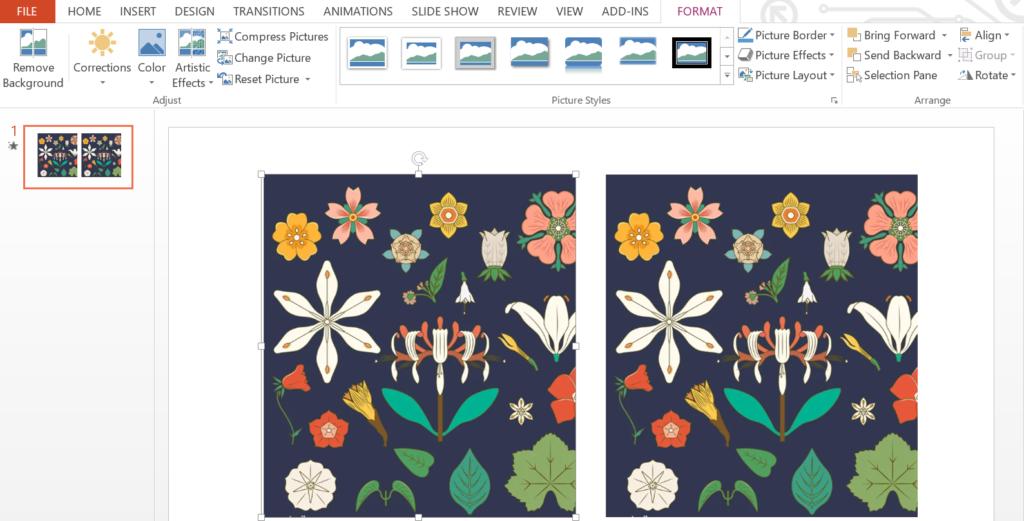1024x521 pixels.
Task: Expand the Reset Picture dropdown arrow
Action: (307, 80)
